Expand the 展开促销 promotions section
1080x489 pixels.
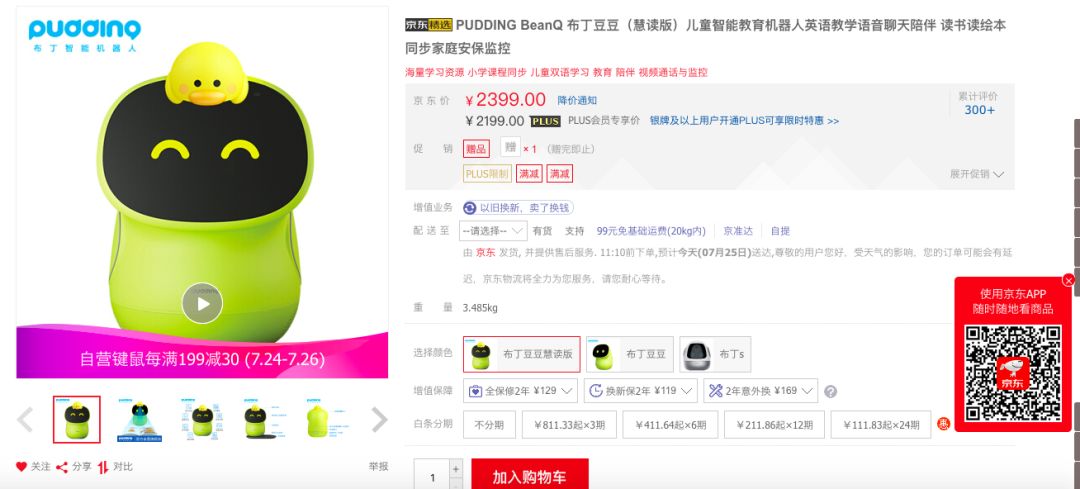pyautogui.click(x=977, y=174)
